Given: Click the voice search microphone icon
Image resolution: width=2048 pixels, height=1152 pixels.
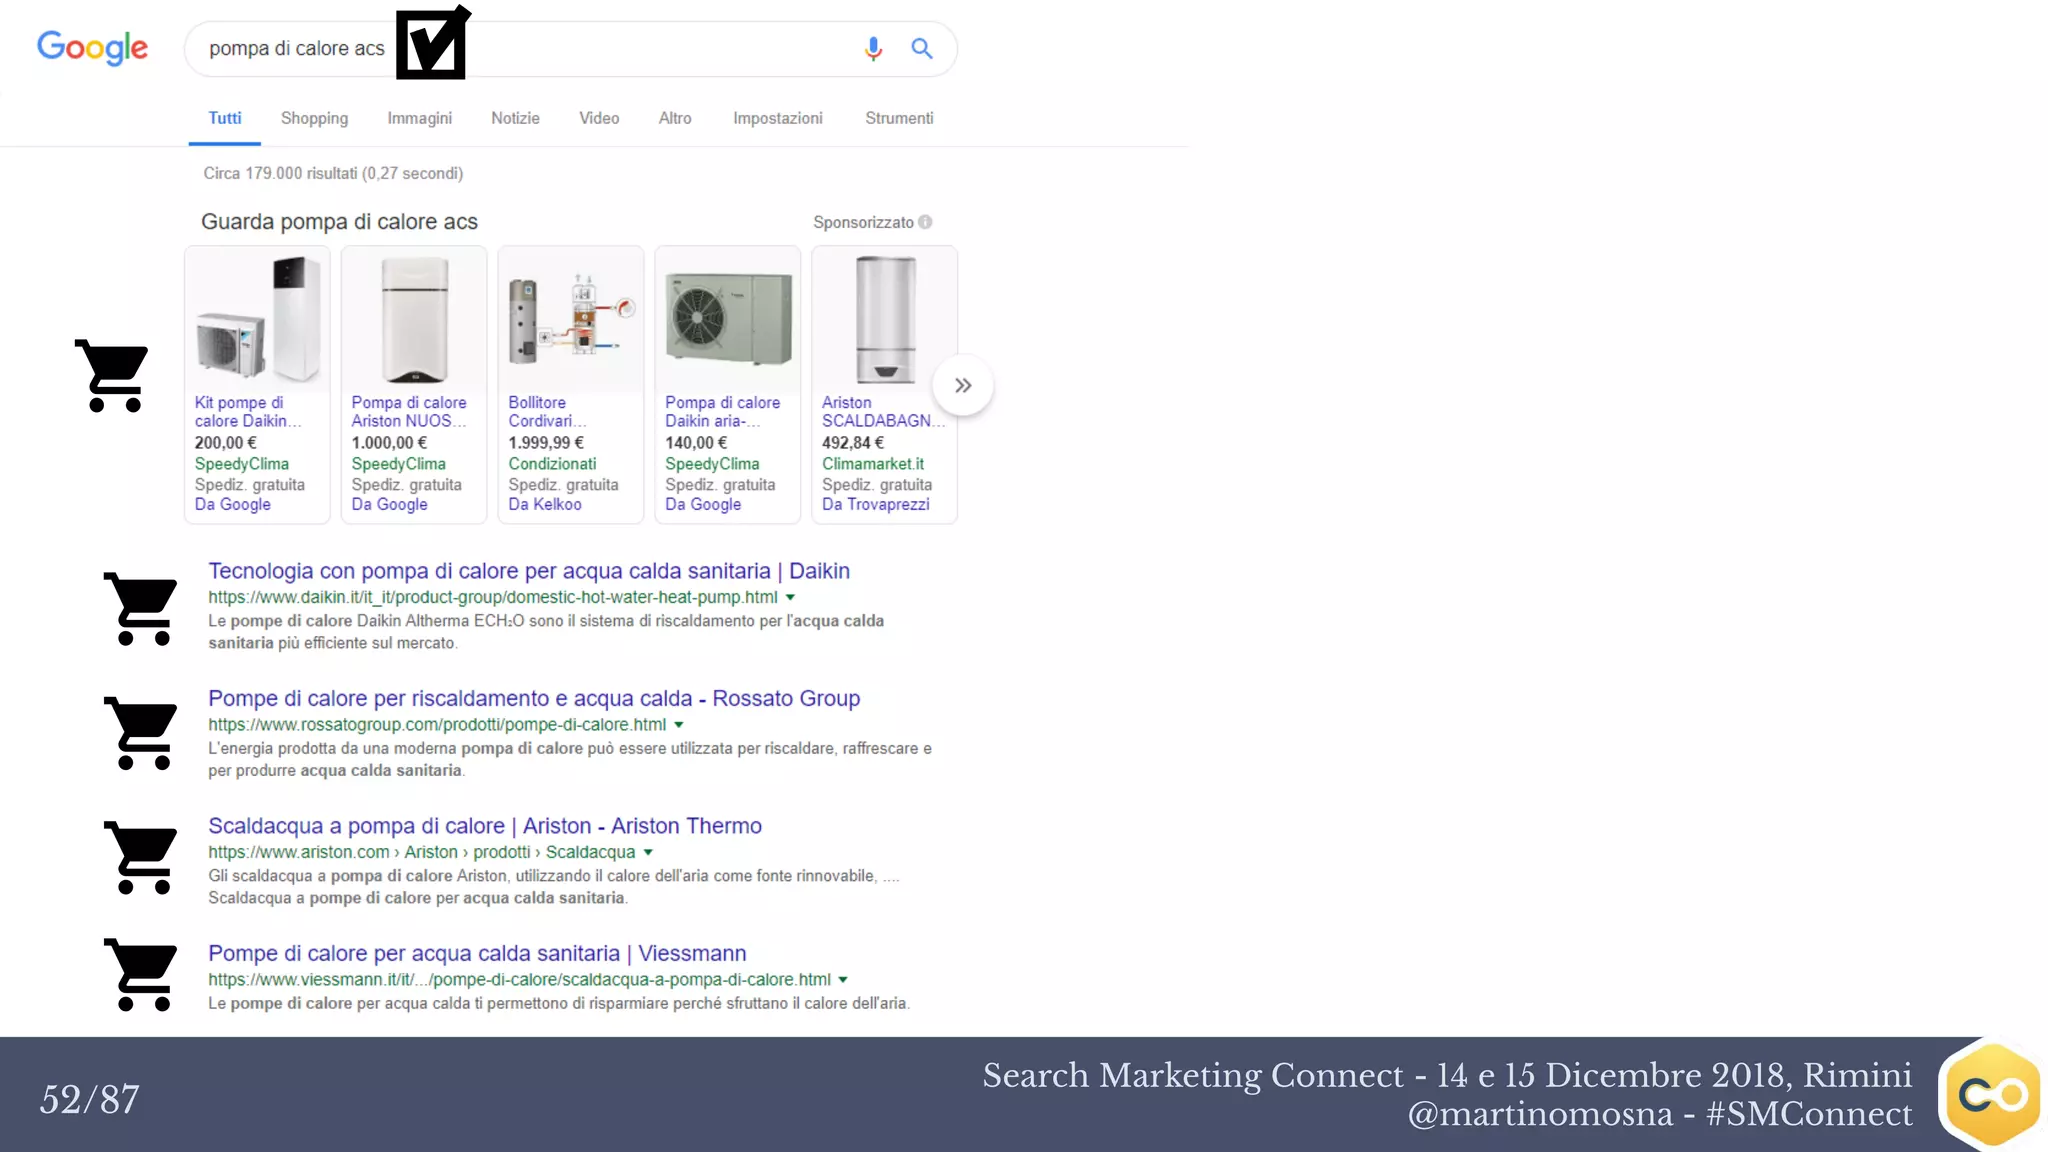Looking at the screenshot, I should (x=873, y=48).
